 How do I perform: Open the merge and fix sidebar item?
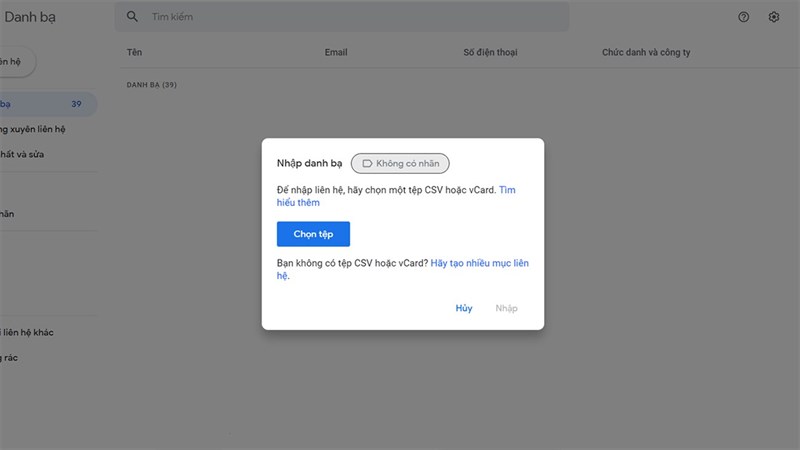pos(30,154)
